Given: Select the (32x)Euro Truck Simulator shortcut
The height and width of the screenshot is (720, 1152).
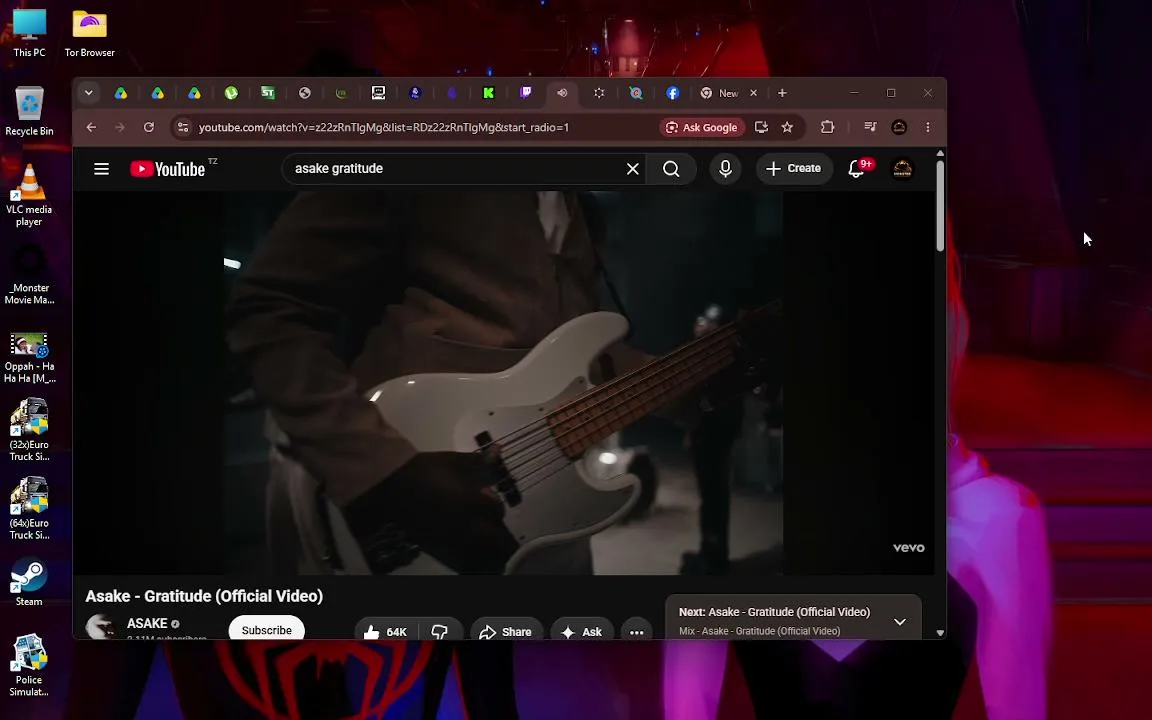Looking at the screenshot, I should coord(29,430).
